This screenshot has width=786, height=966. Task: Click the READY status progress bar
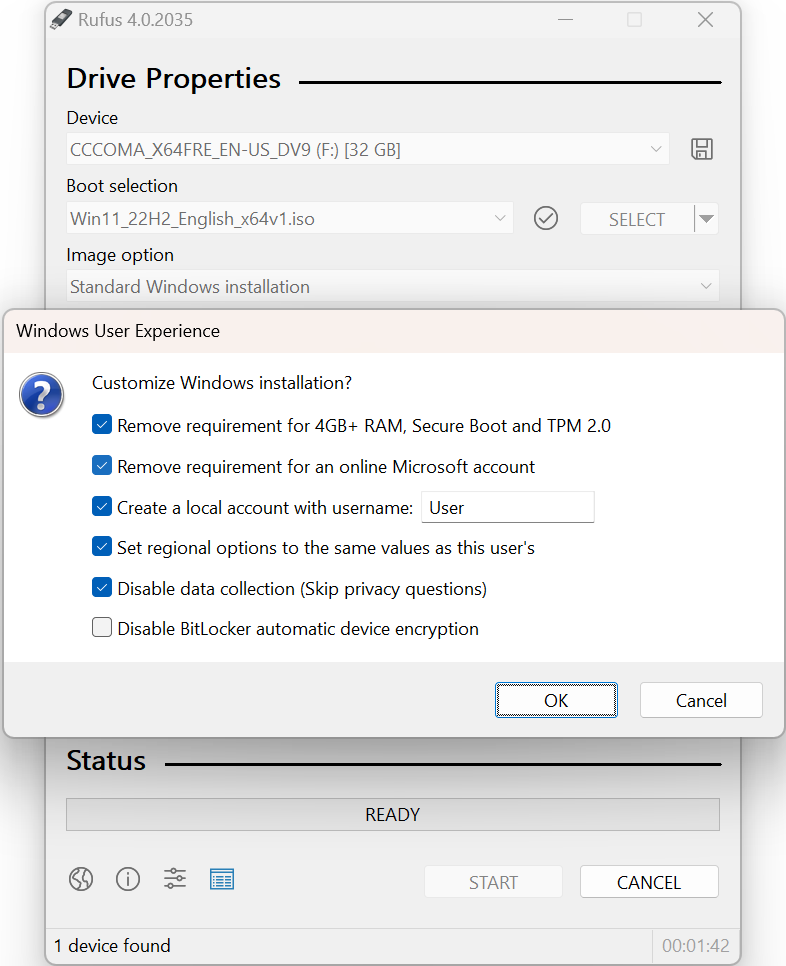[392, 814]
